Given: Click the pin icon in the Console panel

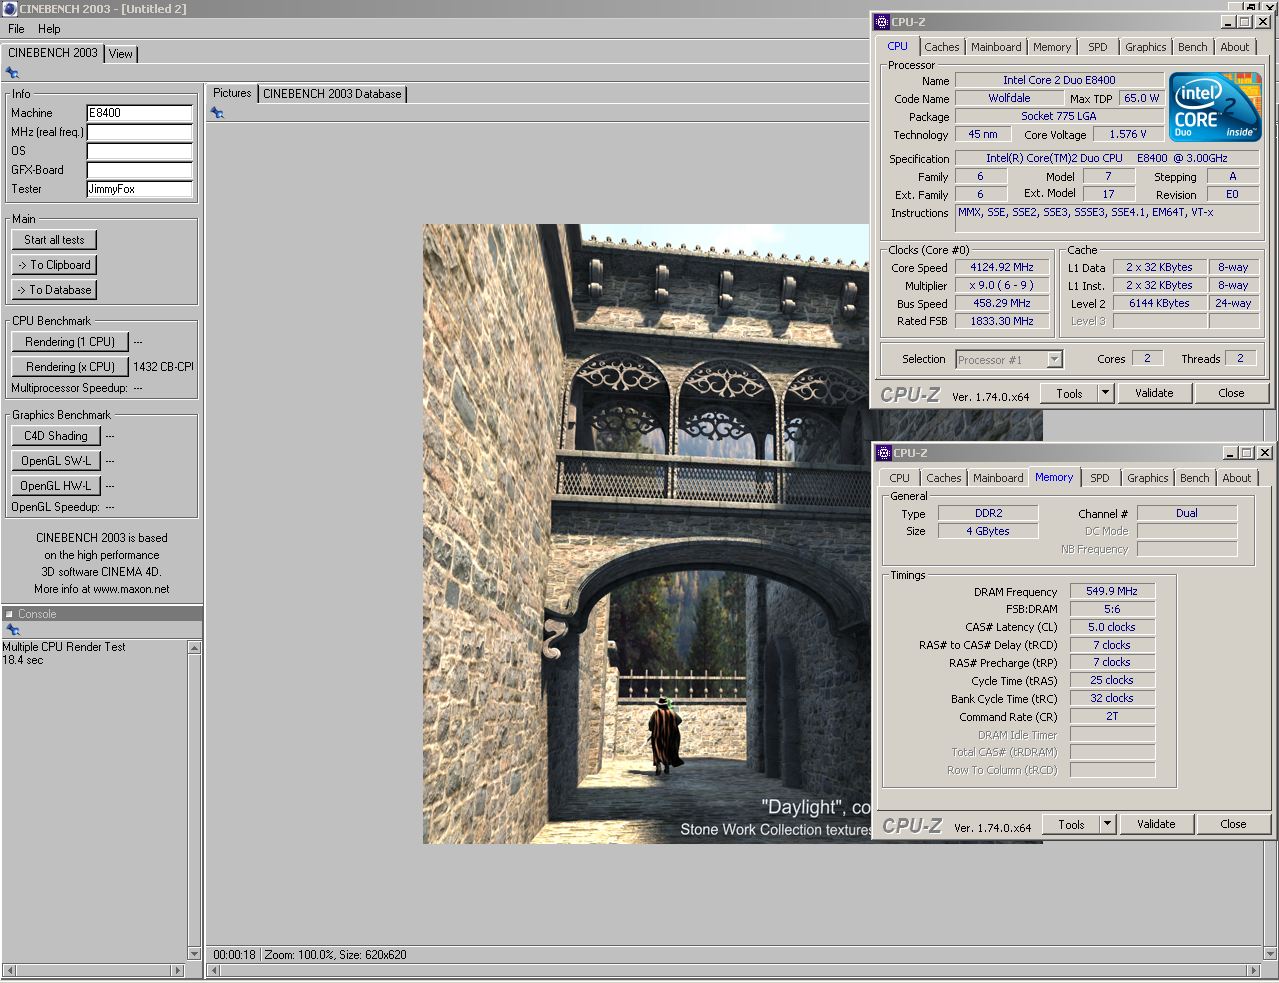Looking at the screenshot, I should coord(12,630).
